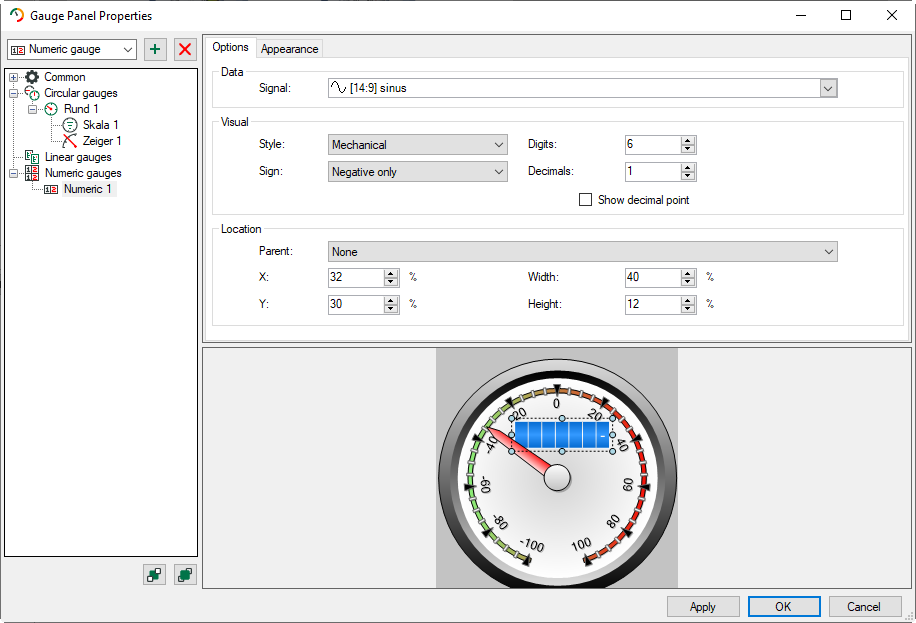Click the bring to front icon button

(x=185, y=574)
